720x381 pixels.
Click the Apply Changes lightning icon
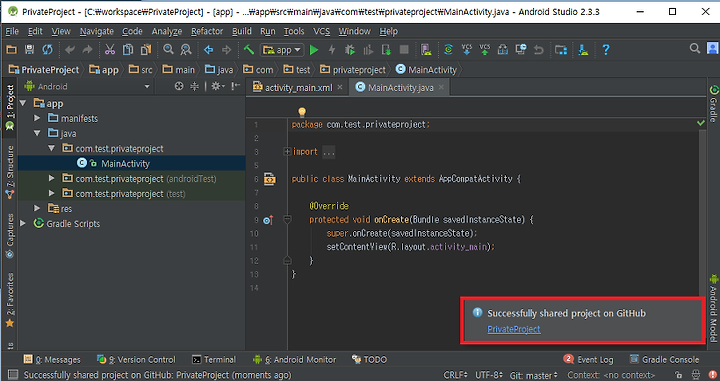pyautogui.click(x=332, y=50)
